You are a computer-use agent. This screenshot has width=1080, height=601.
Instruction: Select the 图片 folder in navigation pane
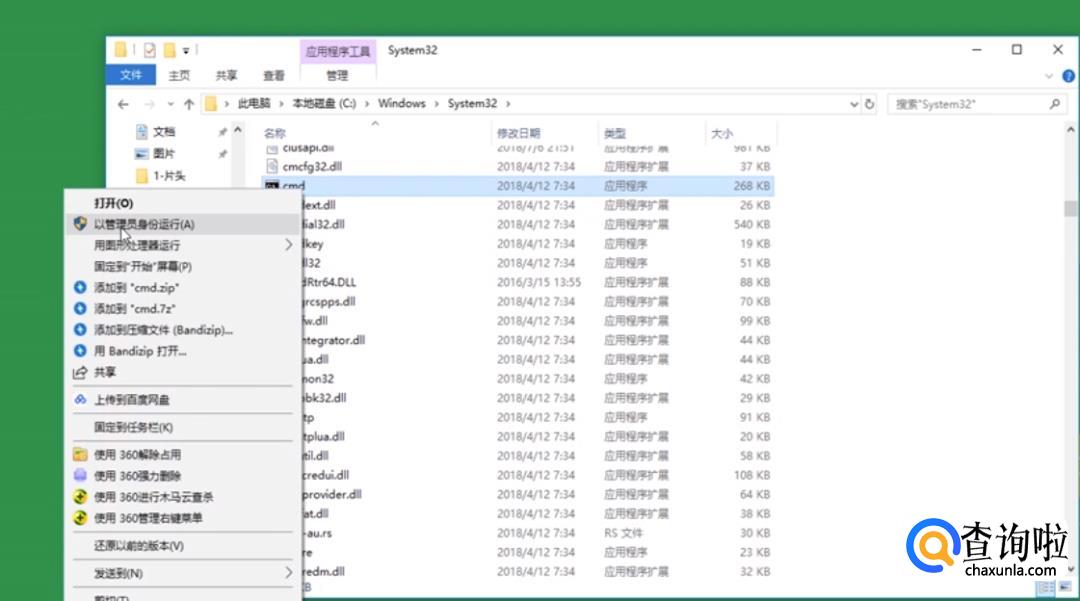pyautogui.click(x=163, y=154)
